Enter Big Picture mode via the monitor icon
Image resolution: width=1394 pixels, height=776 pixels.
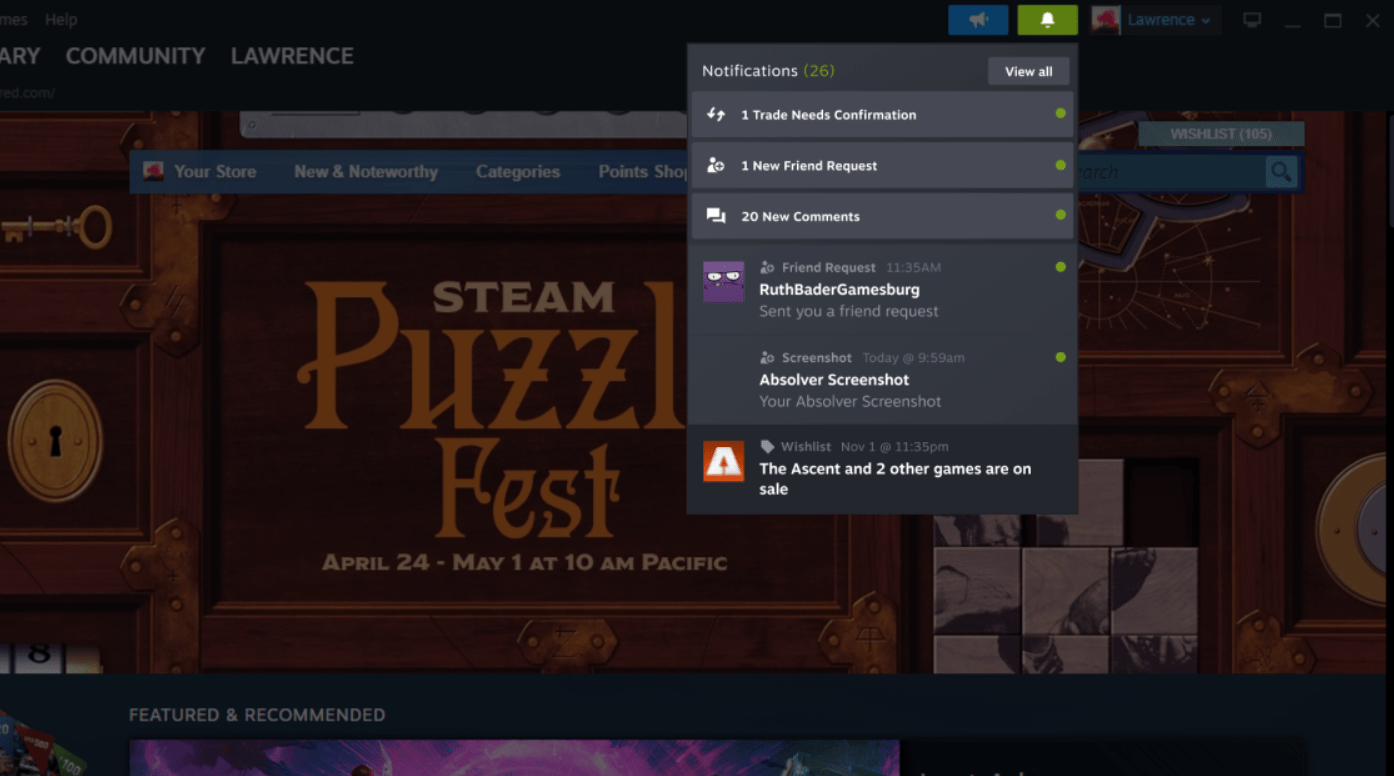(1252, 19)
